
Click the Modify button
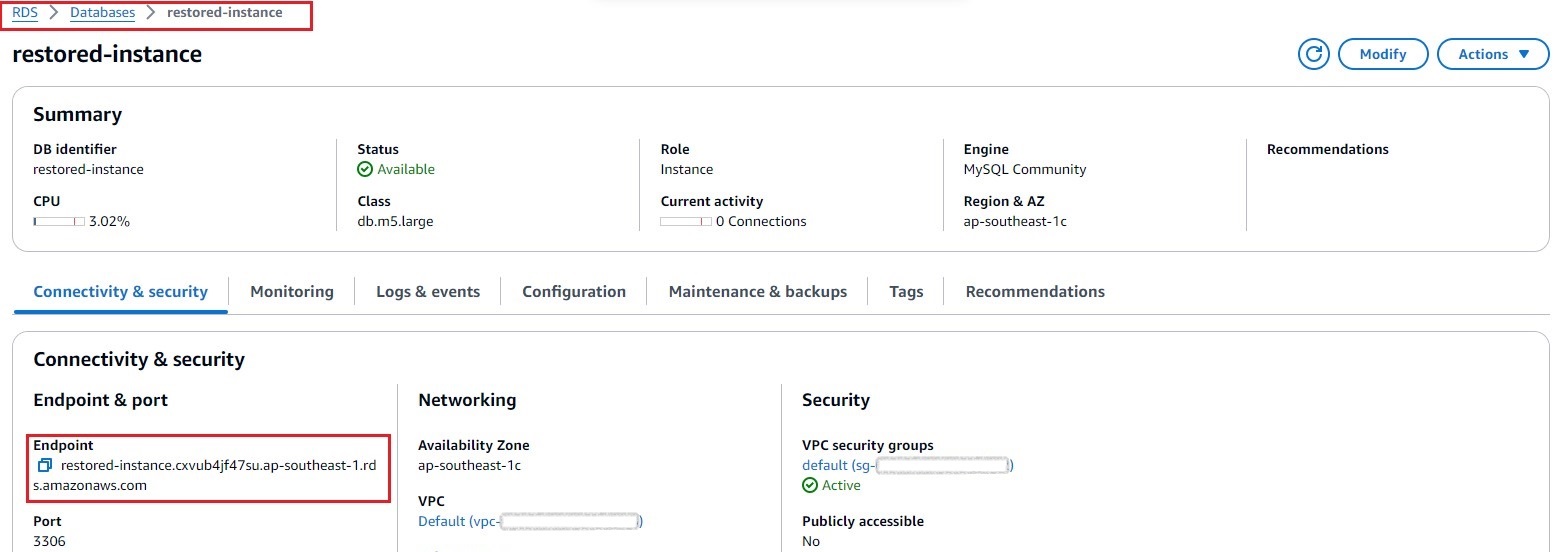click(1383, 54)
